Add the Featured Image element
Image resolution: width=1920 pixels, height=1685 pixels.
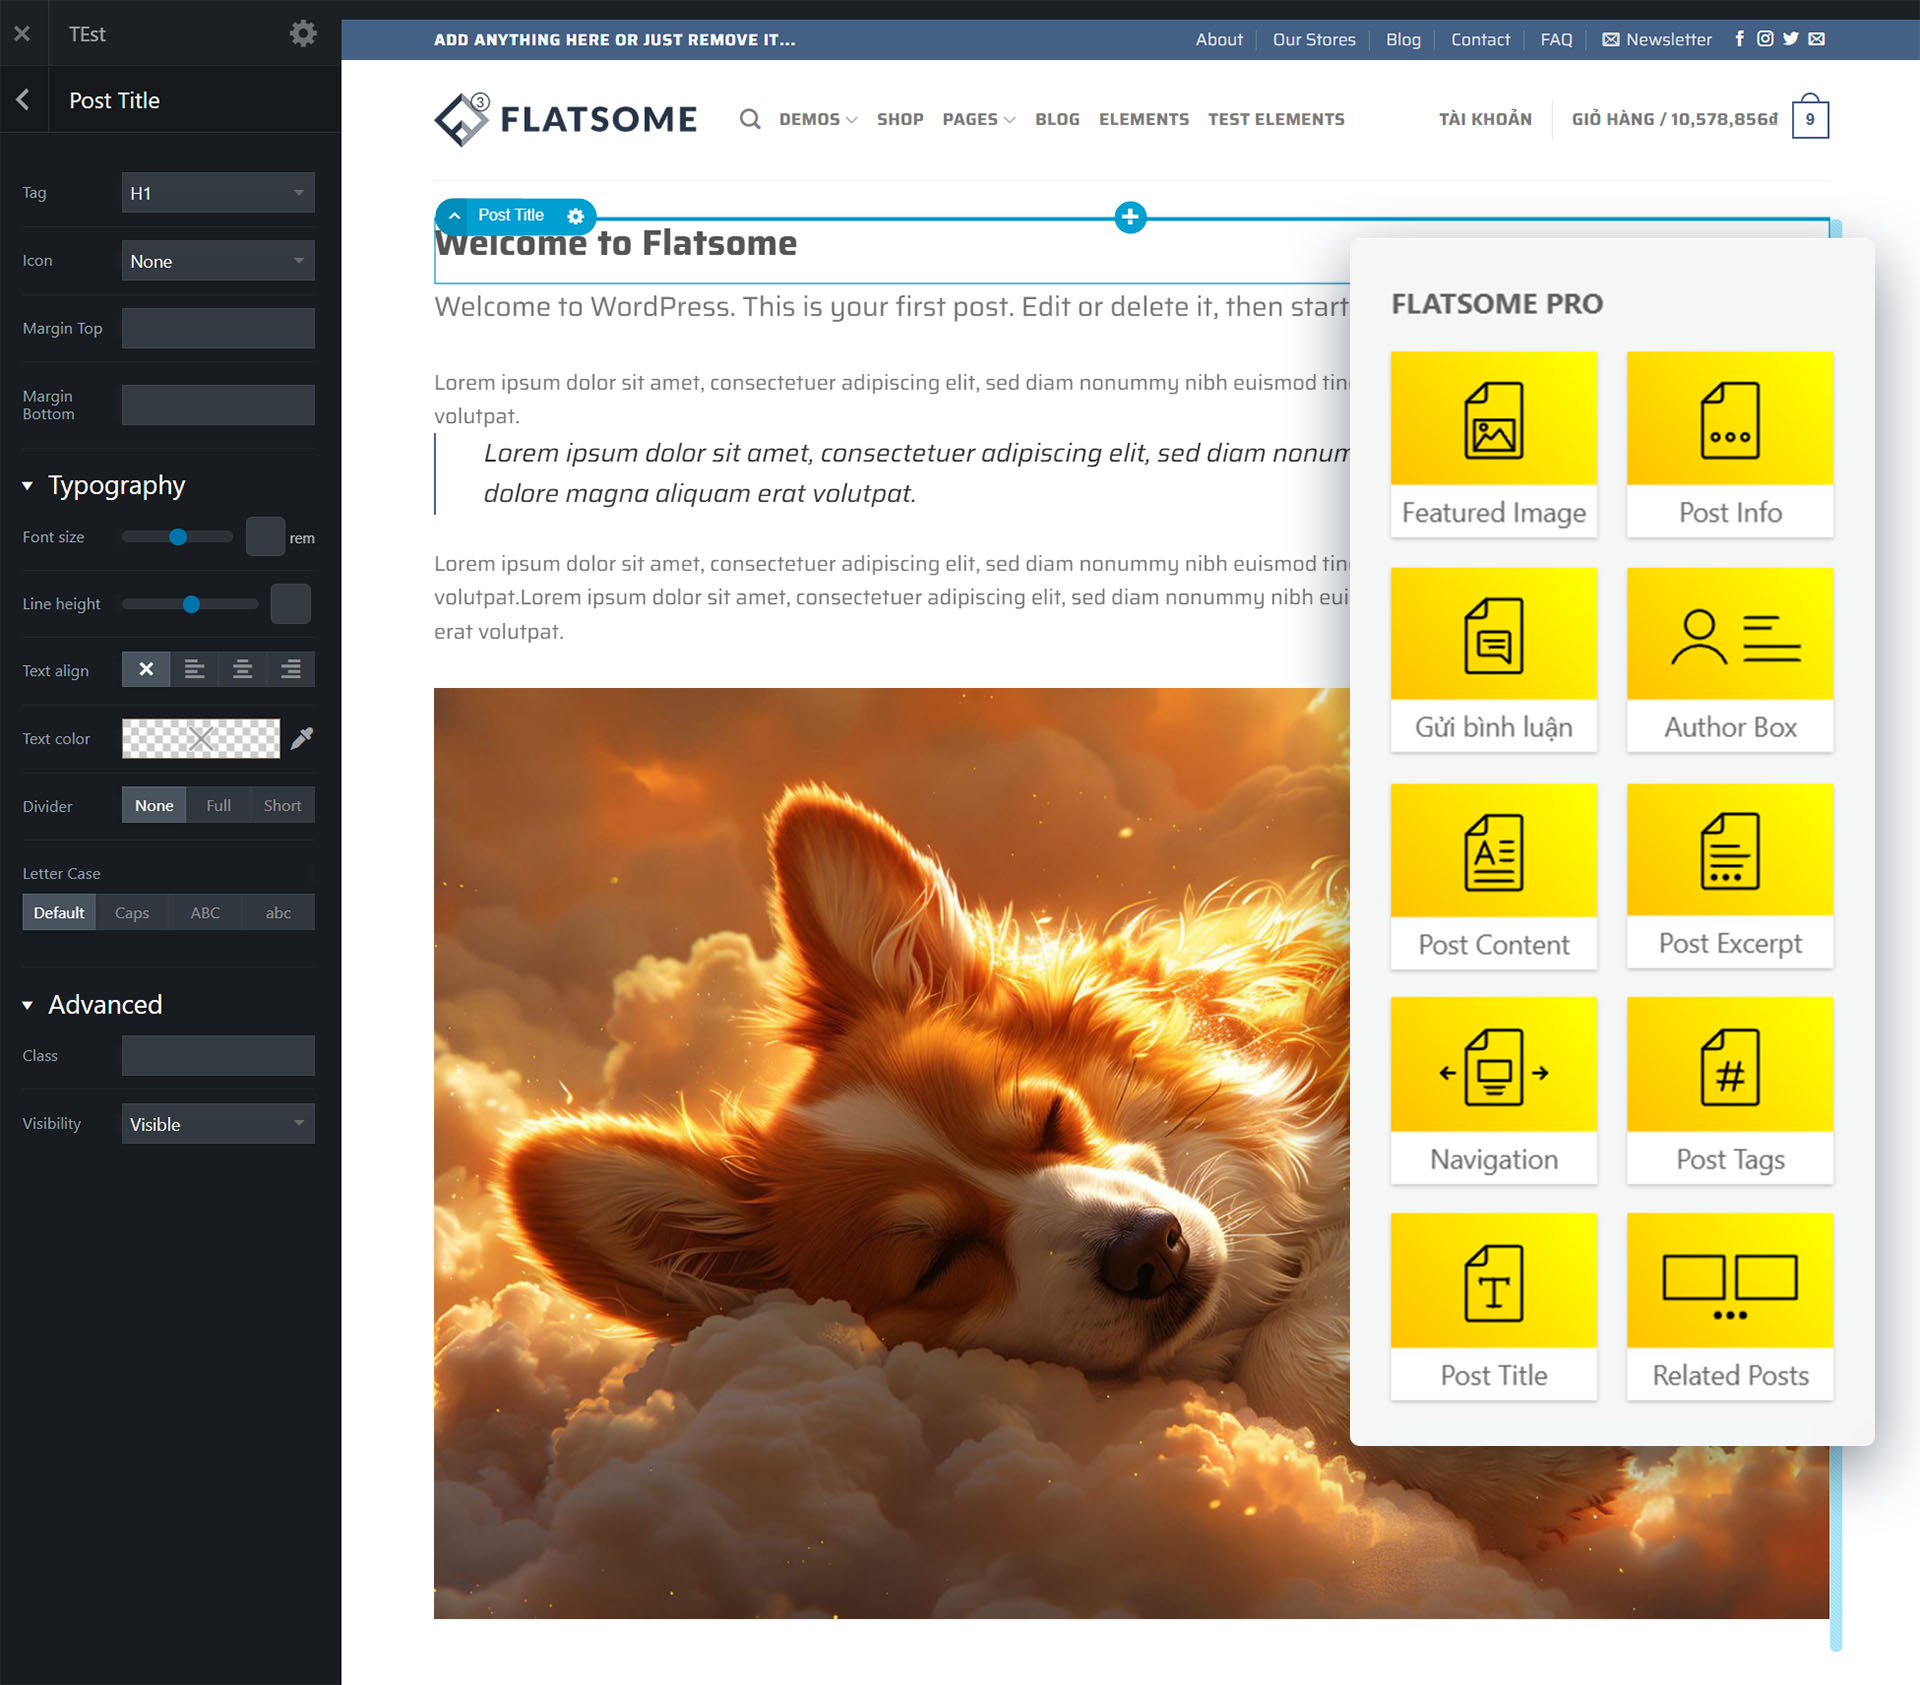(x=1493, y=443)
